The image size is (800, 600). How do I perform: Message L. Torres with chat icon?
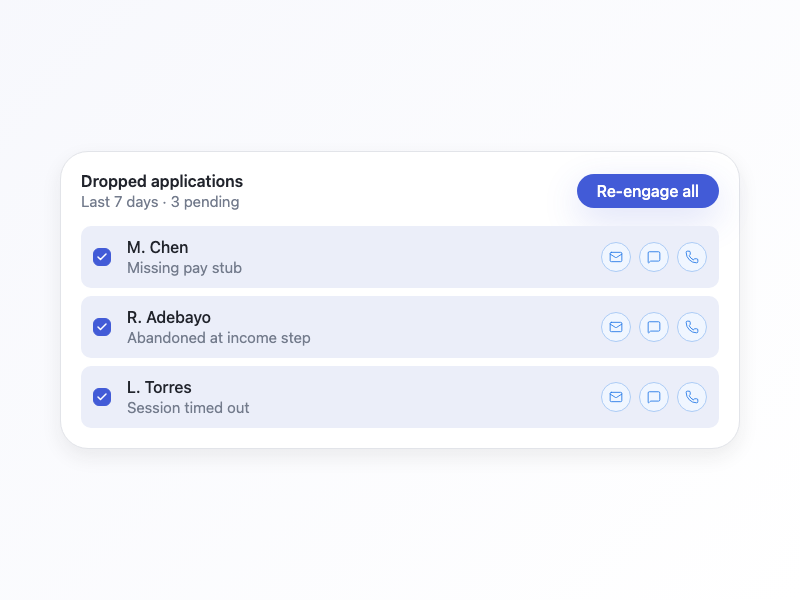click(654, 397)
